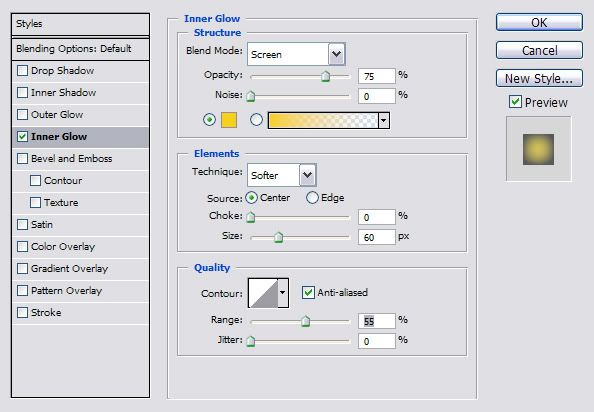Click the yellow glow color swatch
This screenshot has width=594, height=412.
coord(229,120)
